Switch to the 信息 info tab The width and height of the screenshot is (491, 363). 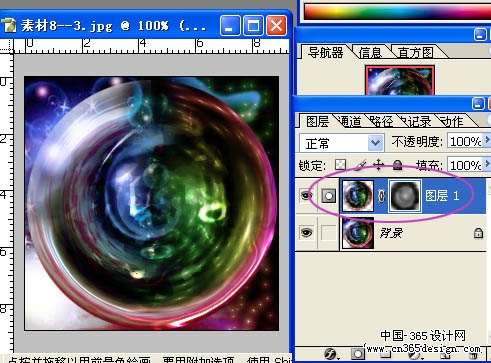point(370,53)
